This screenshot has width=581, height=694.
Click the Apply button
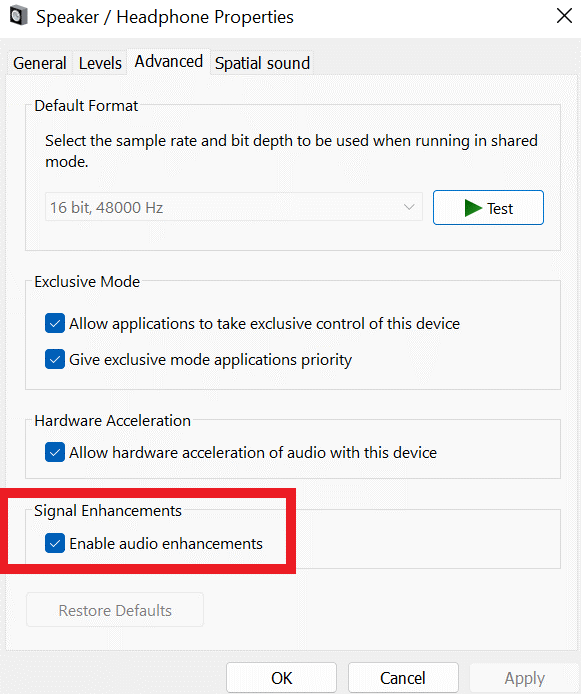tap(525, 678)
